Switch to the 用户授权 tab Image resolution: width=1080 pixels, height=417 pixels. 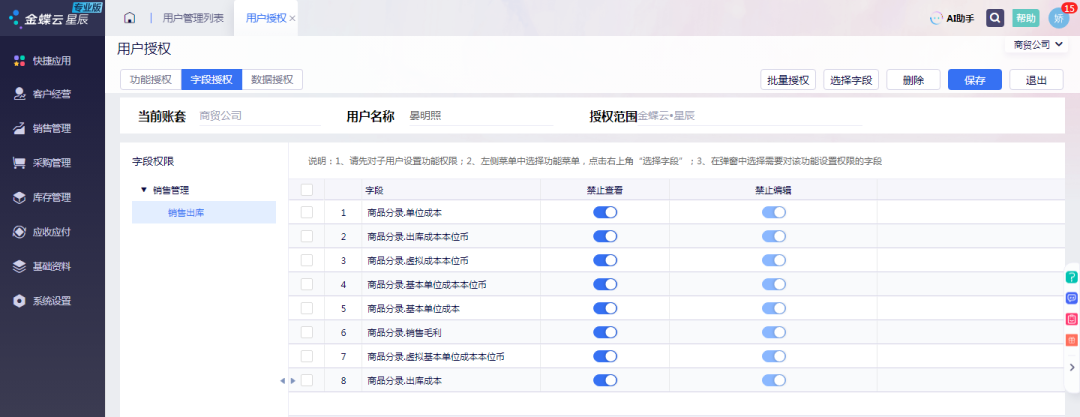click(x=266, y=19)
